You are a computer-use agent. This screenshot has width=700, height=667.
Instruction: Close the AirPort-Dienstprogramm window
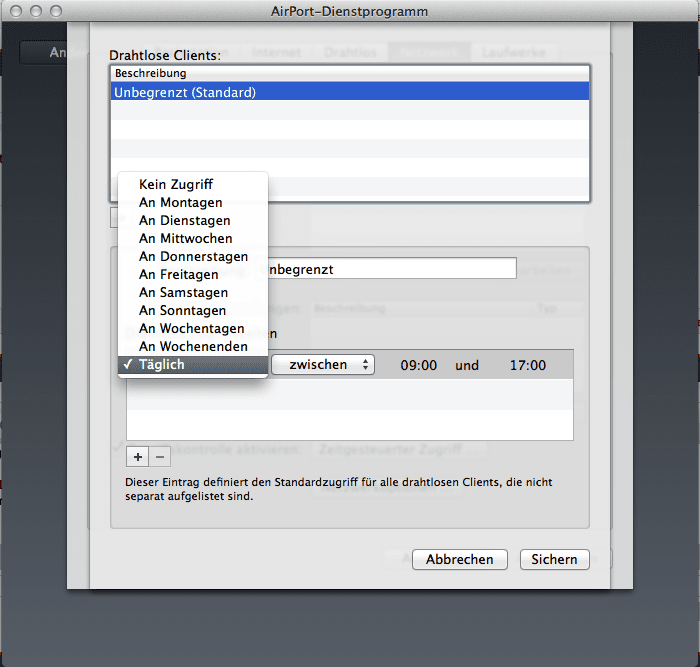[x=16, y=11]
